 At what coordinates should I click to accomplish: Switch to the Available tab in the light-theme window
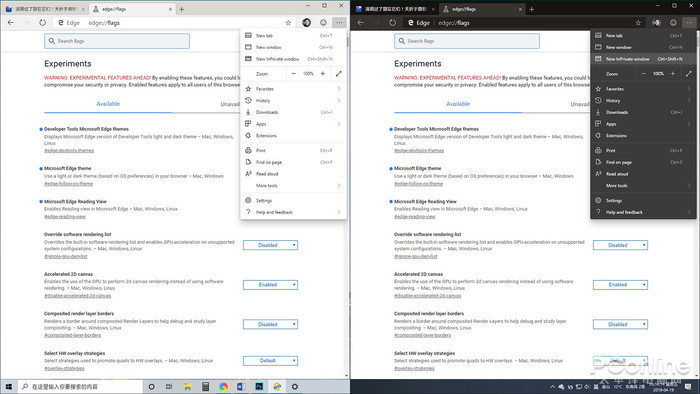click(108, 104)
